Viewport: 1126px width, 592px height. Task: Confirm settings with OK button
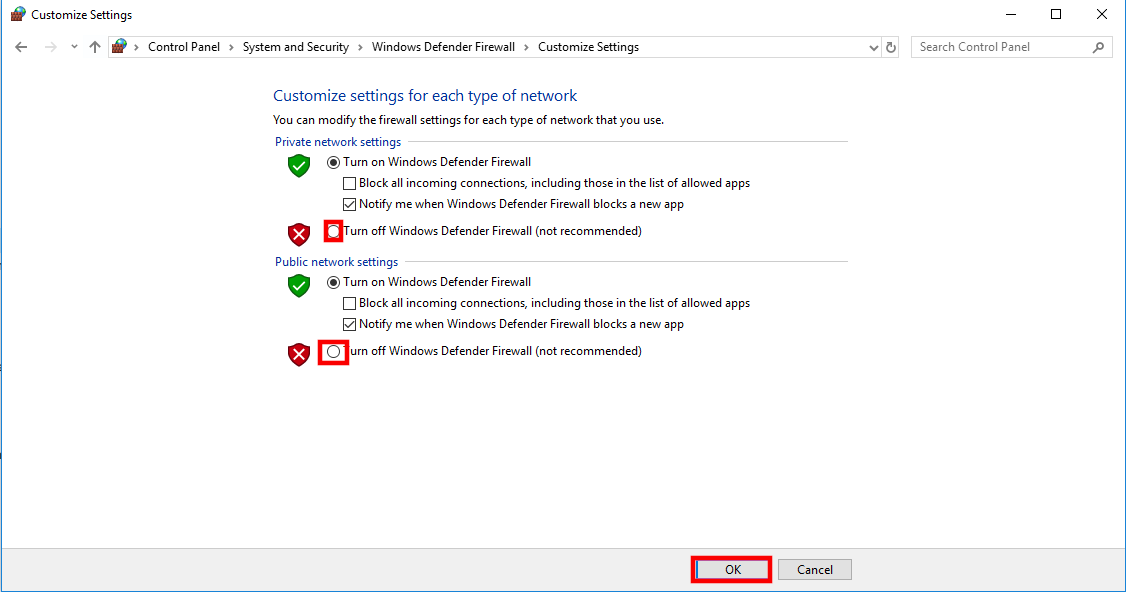point(732,570)
